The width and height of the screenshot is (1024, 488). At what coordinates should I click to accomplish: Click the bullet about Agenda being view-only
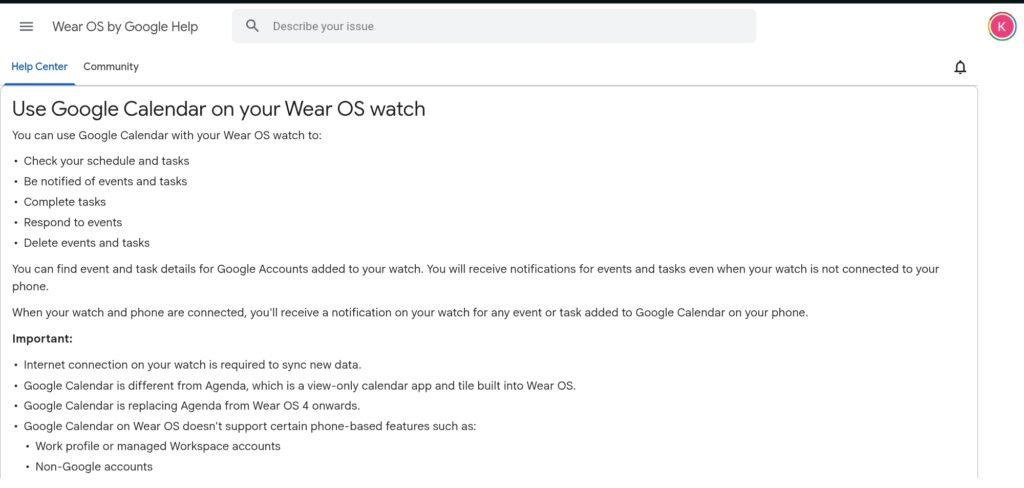click(300, 385)
